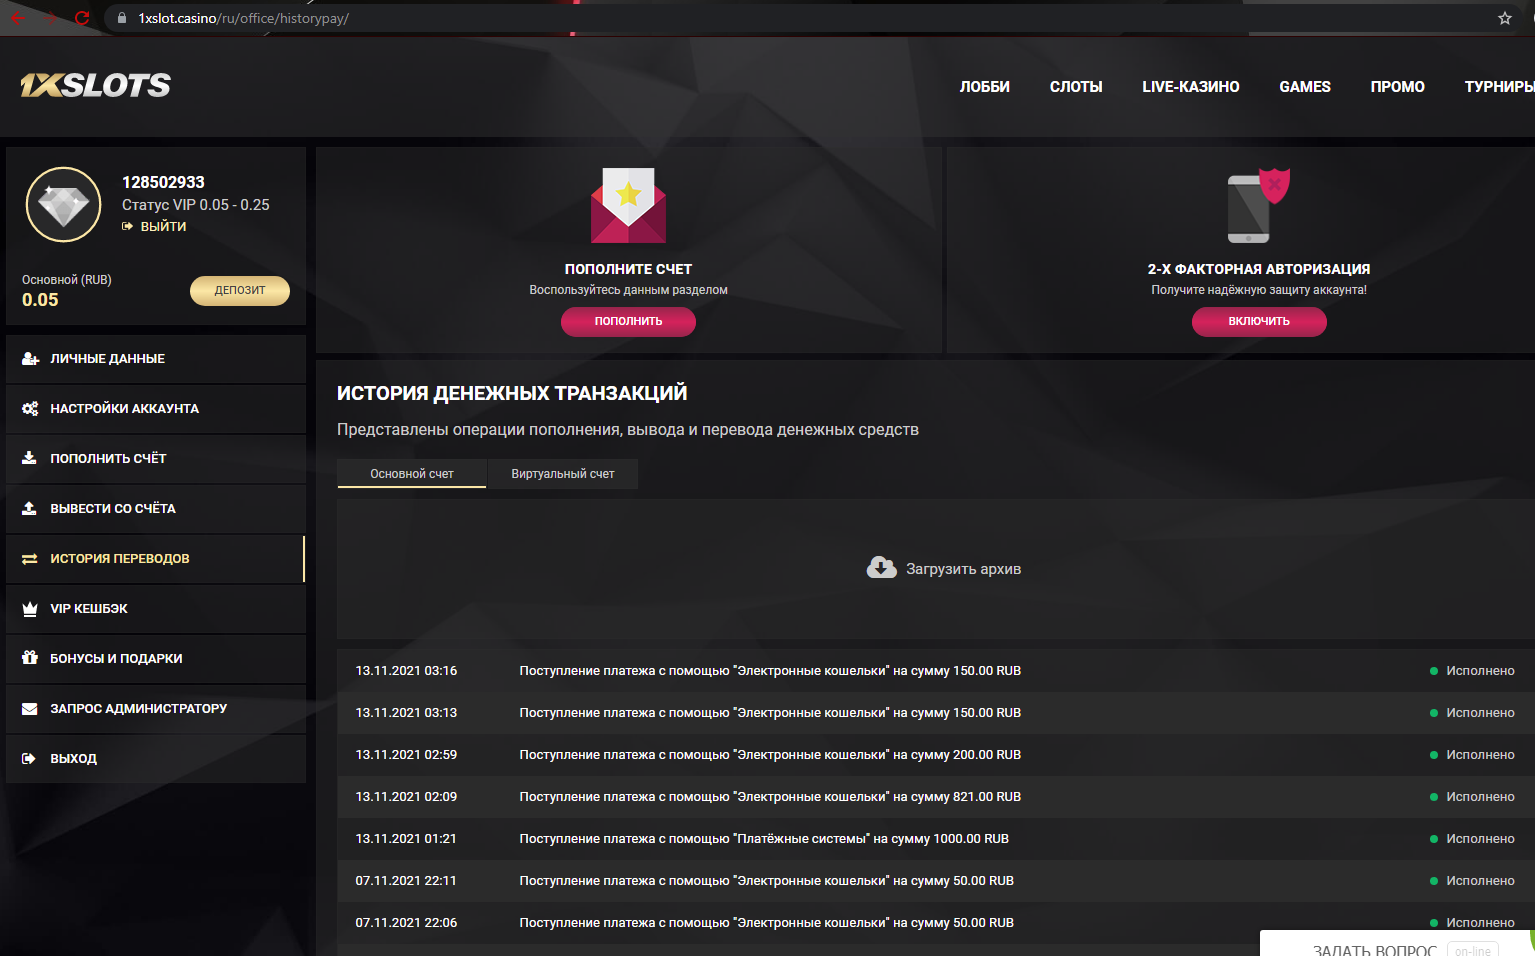The image size is (1535, 956).
Task: Open the ПОПОЛНИТЬ СЧЁТ sidebar section
Action: (x=156, y=459)
